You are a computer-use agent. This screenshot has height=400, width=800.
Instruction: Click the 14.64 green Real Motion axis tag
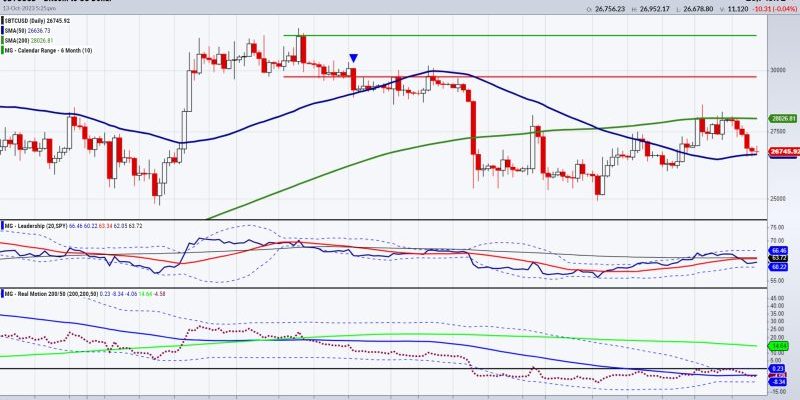point(780,346)
